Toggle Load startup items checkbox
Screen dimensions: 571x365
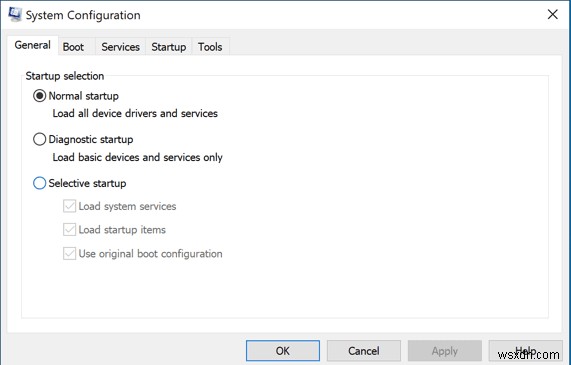pyautogui.click(x=69, y=230)
